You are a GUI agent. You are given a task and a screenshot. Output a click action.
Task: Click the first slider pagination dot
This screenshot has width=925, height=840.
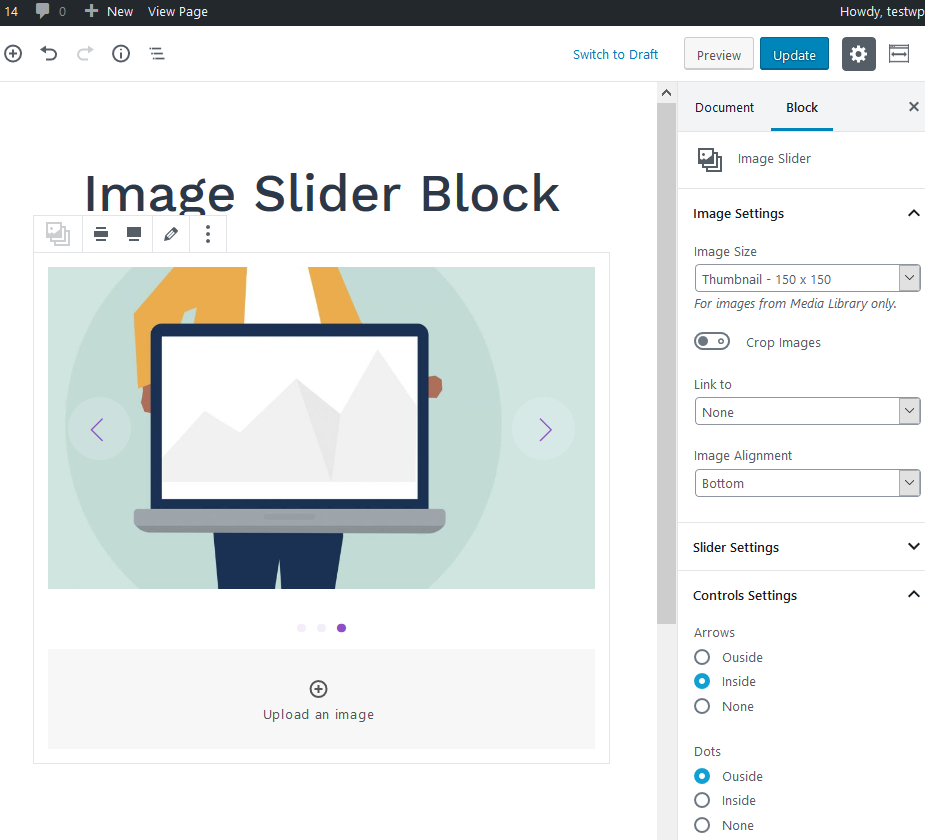(x=302, y=628)
